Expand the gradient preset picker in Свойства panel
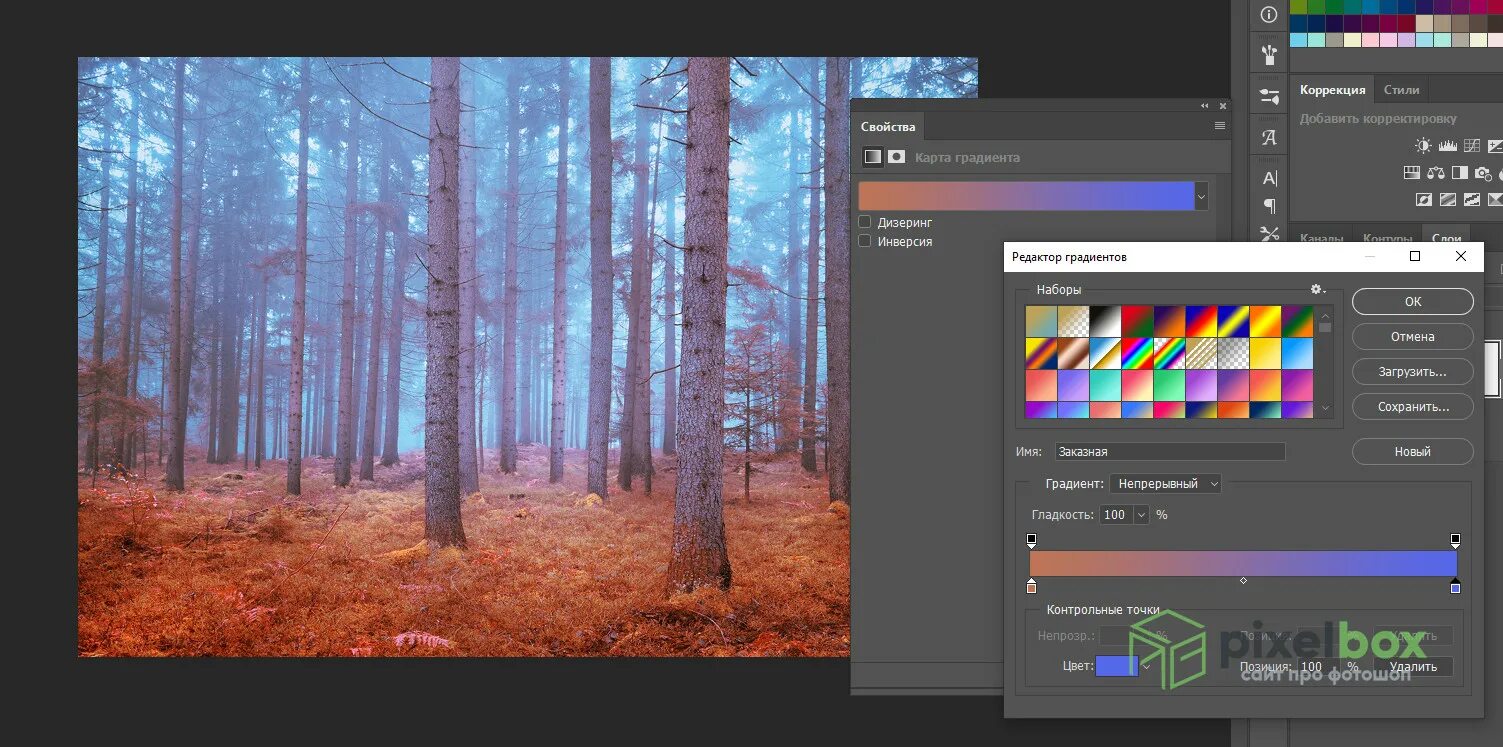Viewport: 1503px width, 747px height. point(1202,196)
